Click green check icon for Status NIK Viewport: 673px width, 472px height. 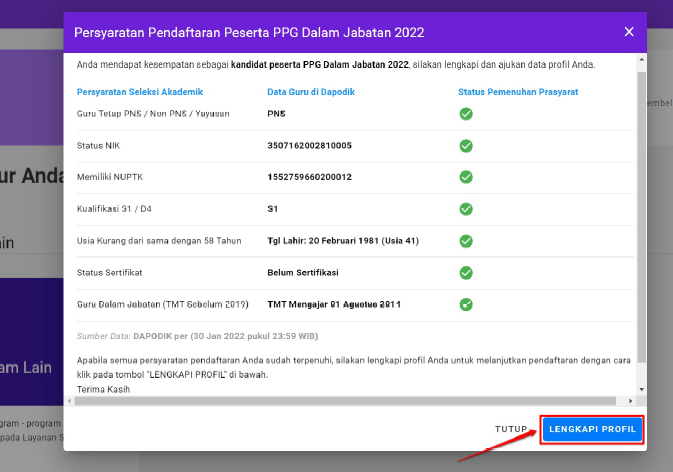[x=466, y=146]
